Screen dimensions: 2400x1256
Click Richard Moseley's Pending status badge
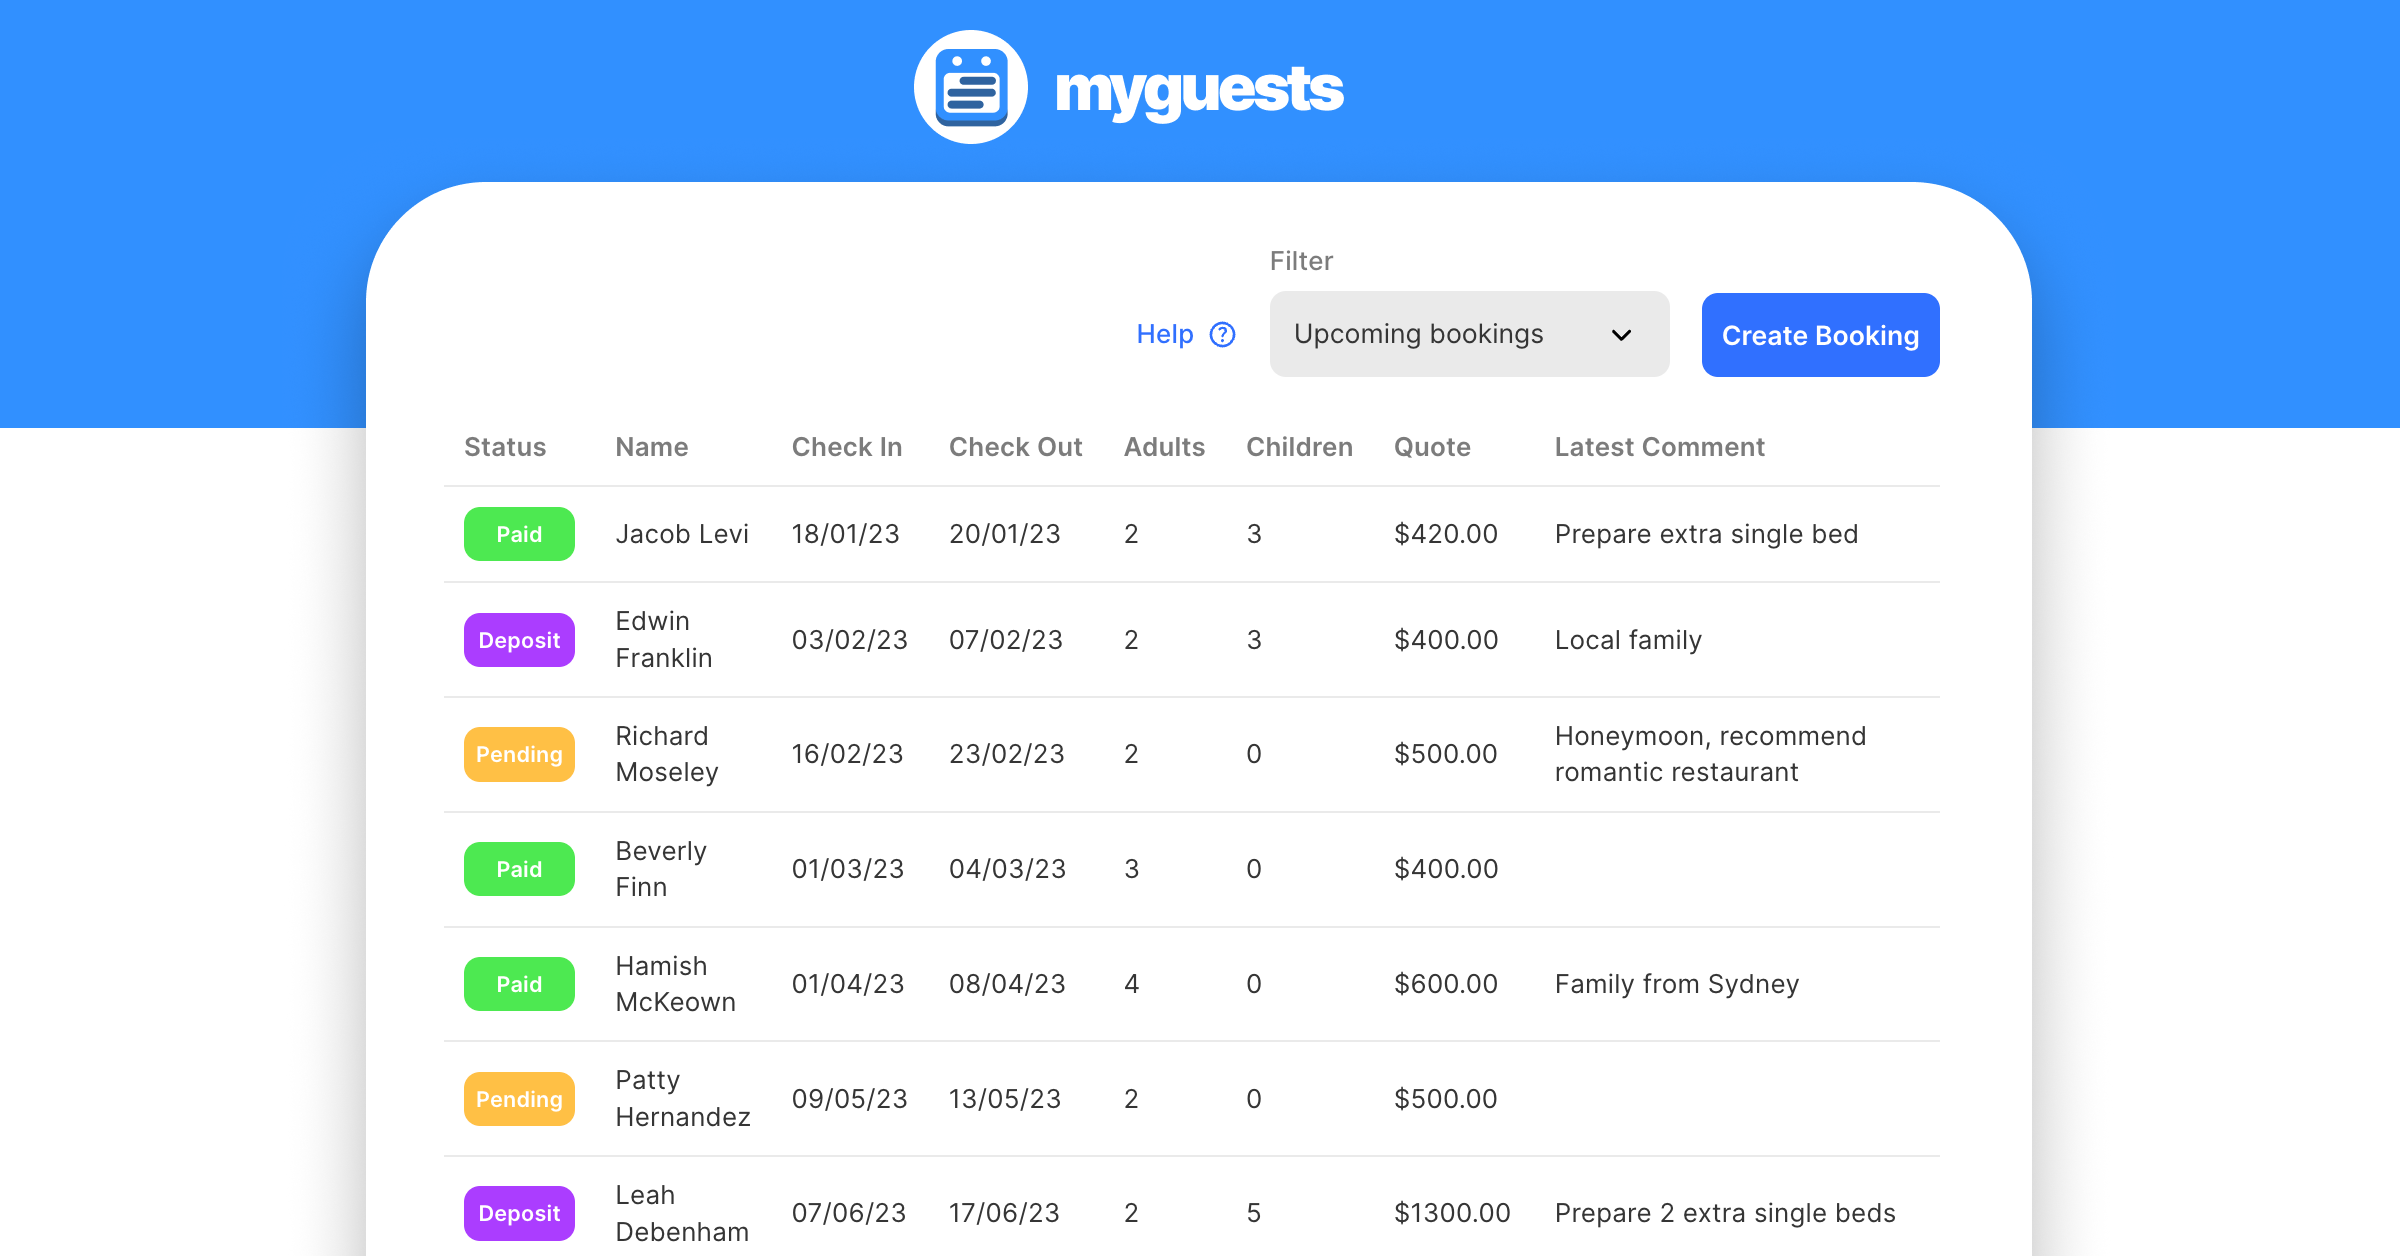click(519, 754)
